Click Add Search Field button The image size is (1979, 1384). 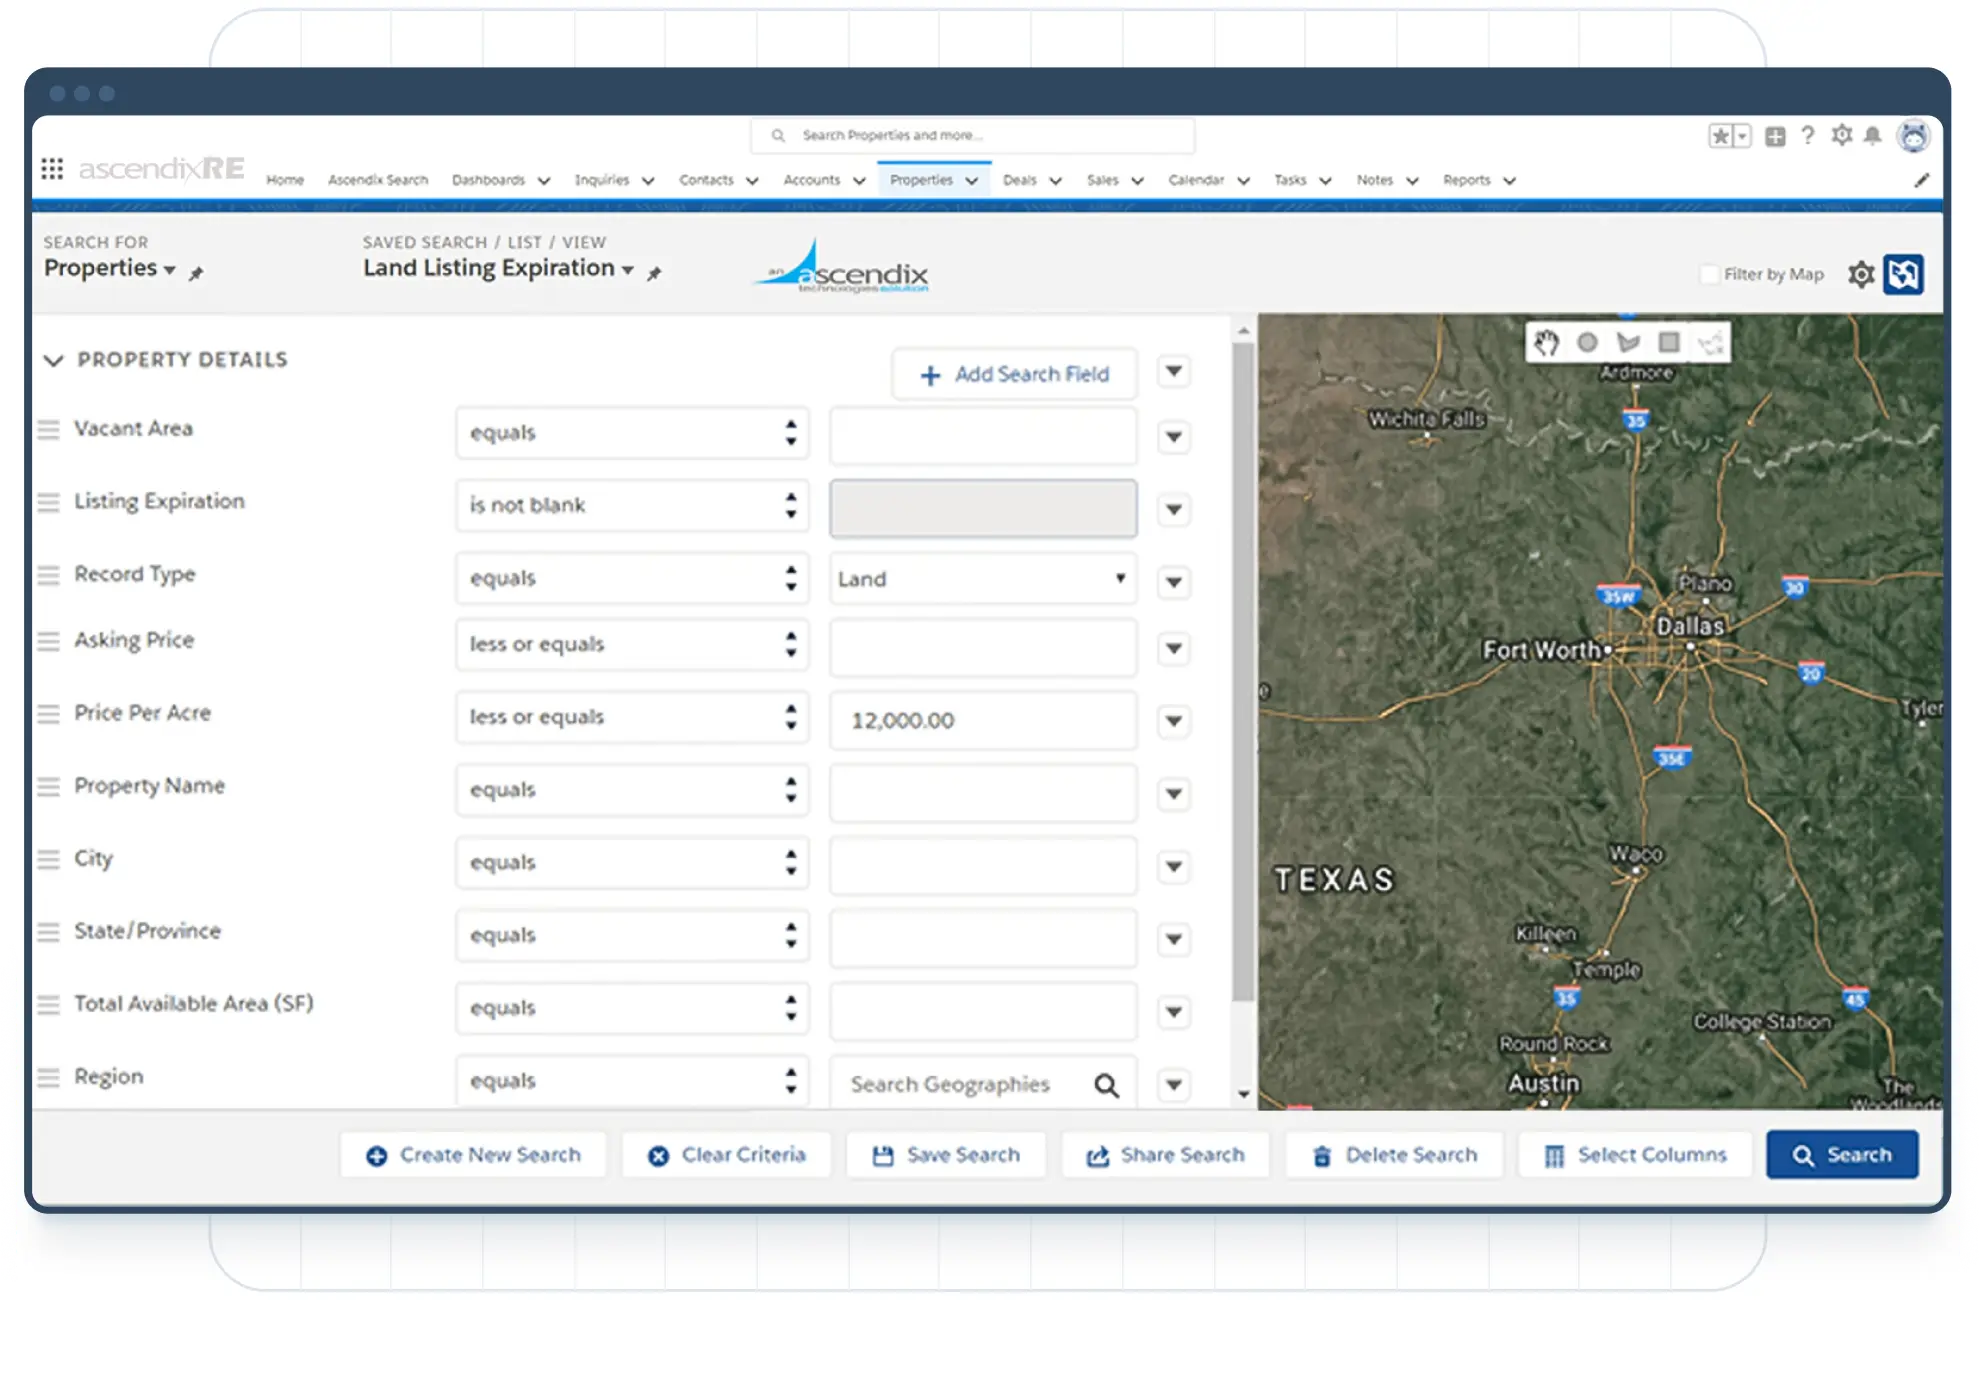1015,374
